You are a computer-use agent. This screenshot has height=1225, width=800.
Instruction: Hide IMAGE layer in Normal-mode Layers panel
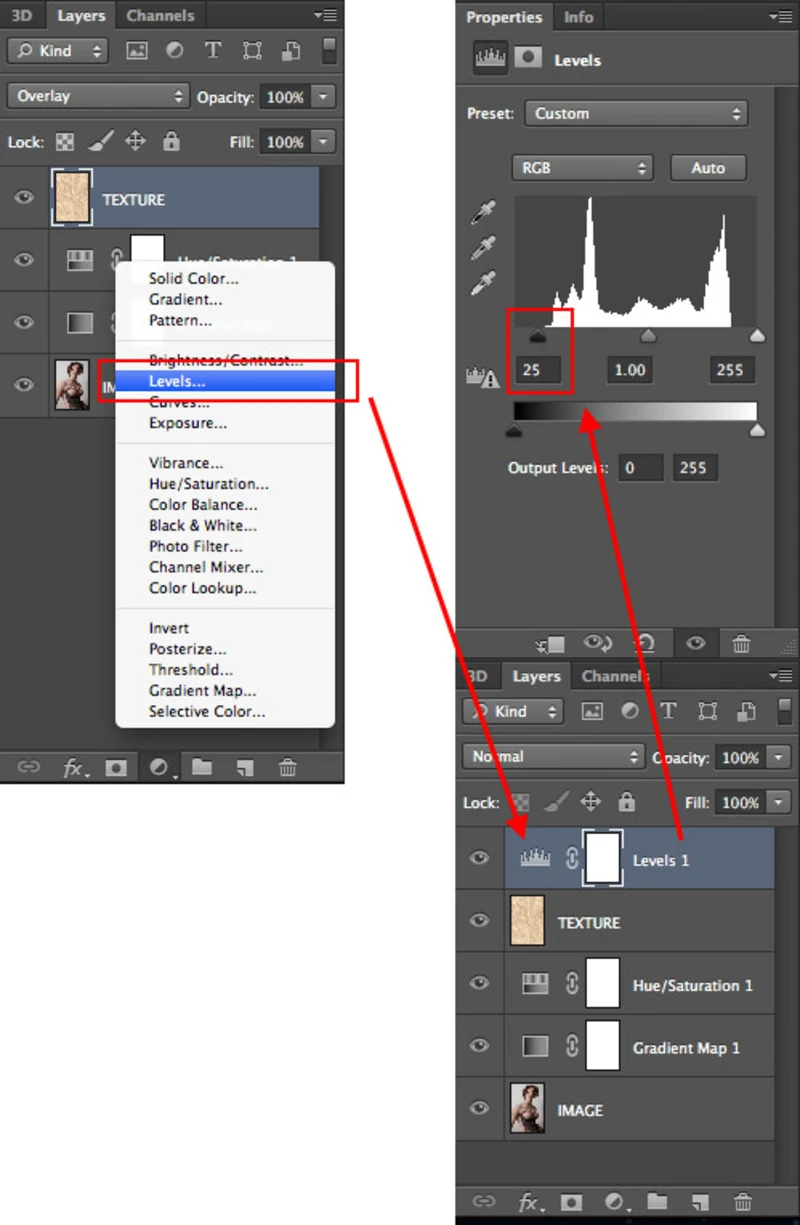tap(480, 1108)
